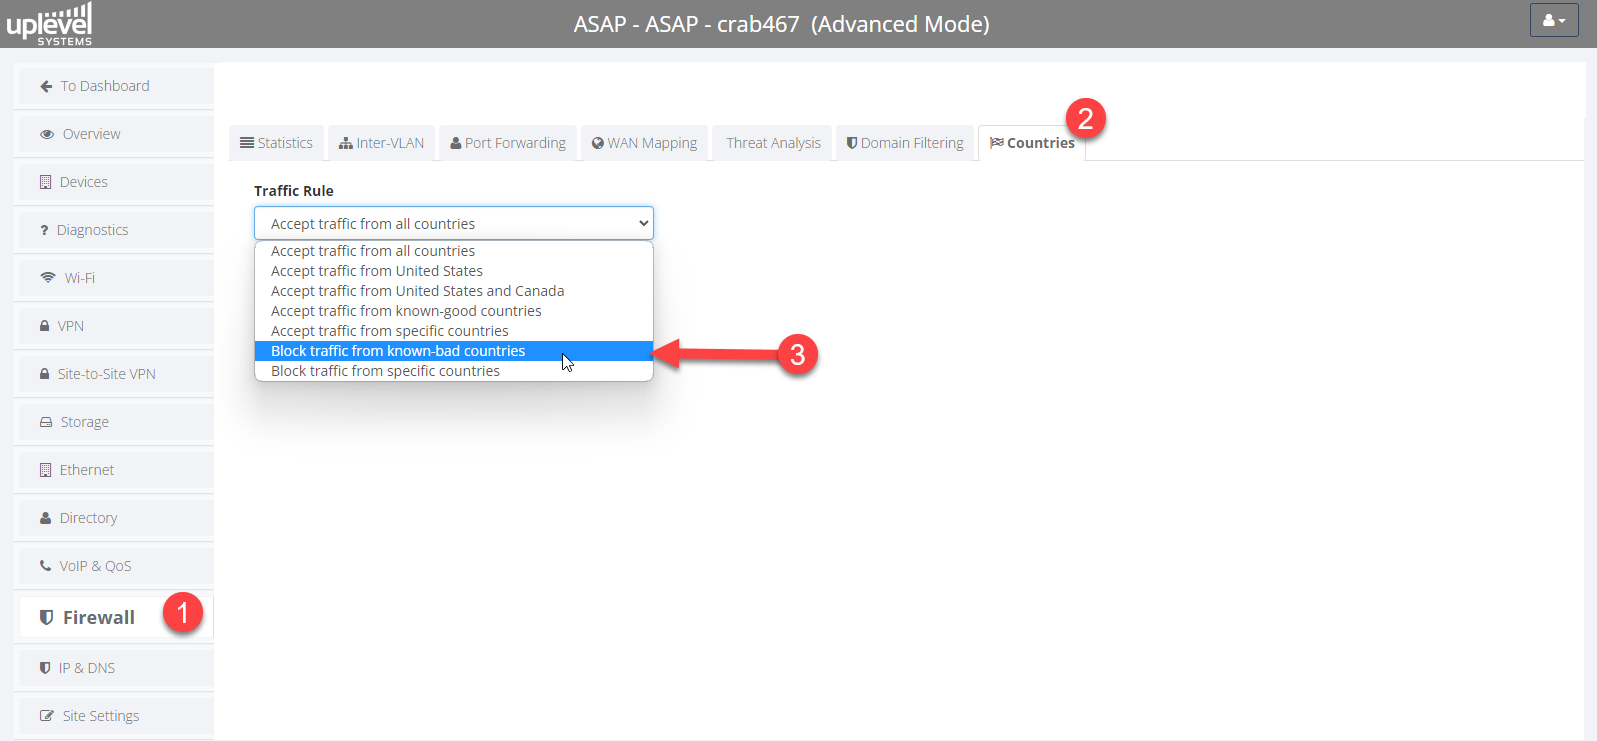
Task: Click the VPN lock icon
Action: click(x=44, y=326)
